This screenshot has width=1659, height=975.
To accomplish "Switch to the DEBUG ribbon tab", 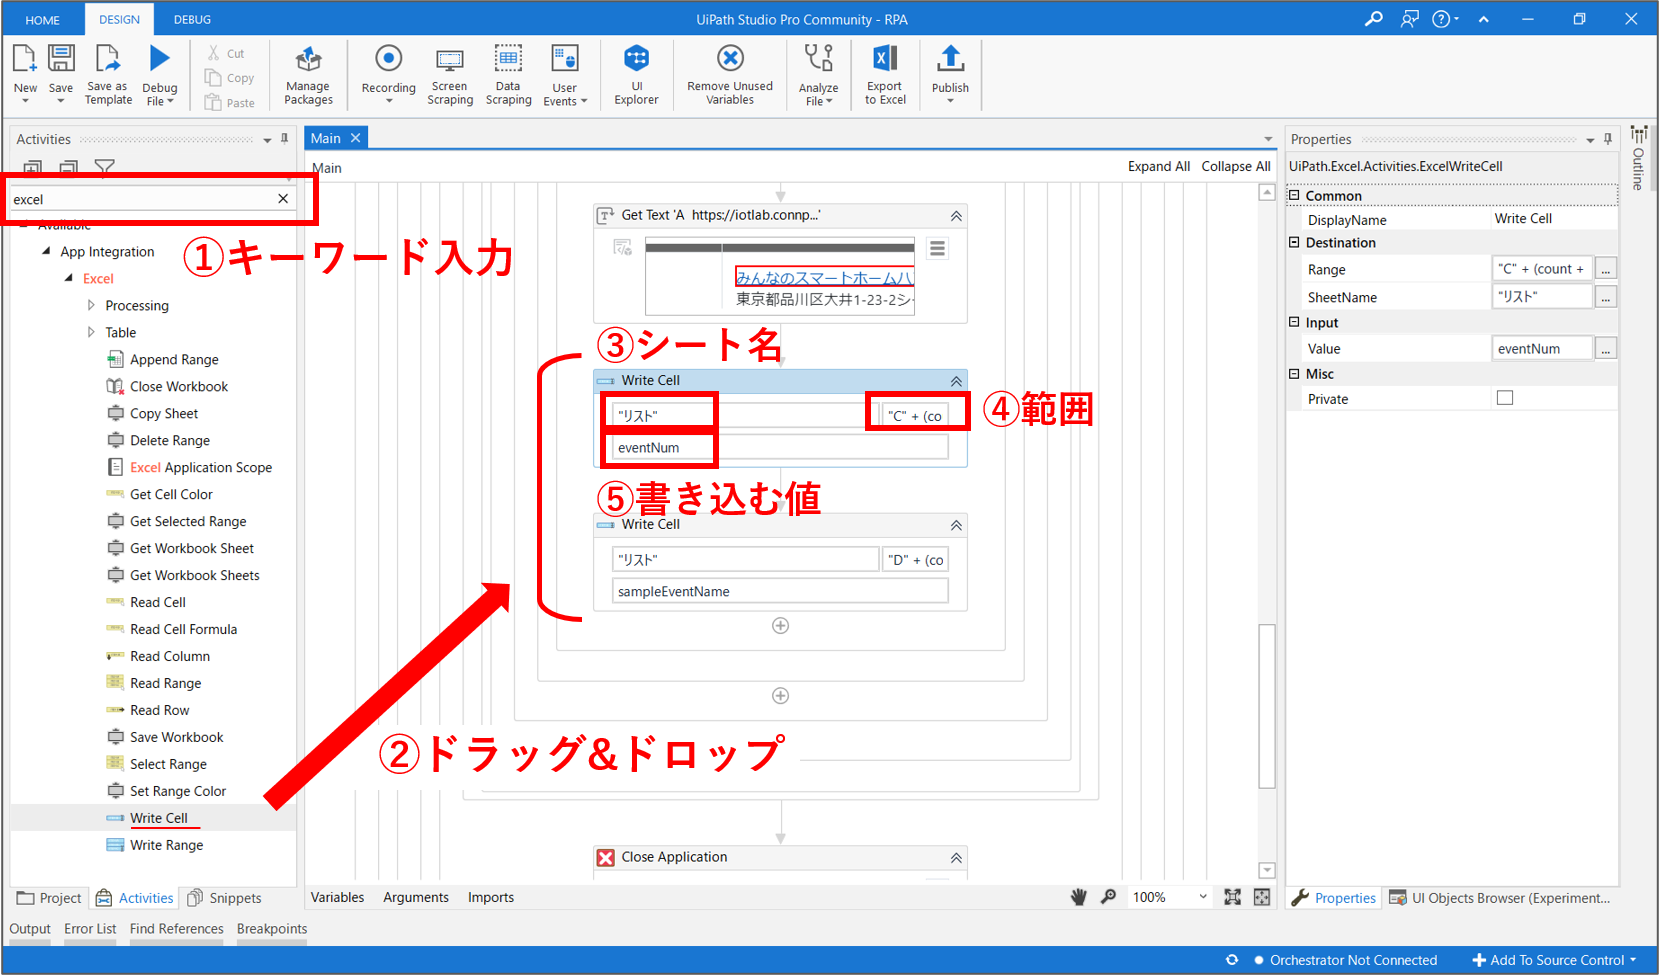I will pyautogui.click(x=192, y=19).
